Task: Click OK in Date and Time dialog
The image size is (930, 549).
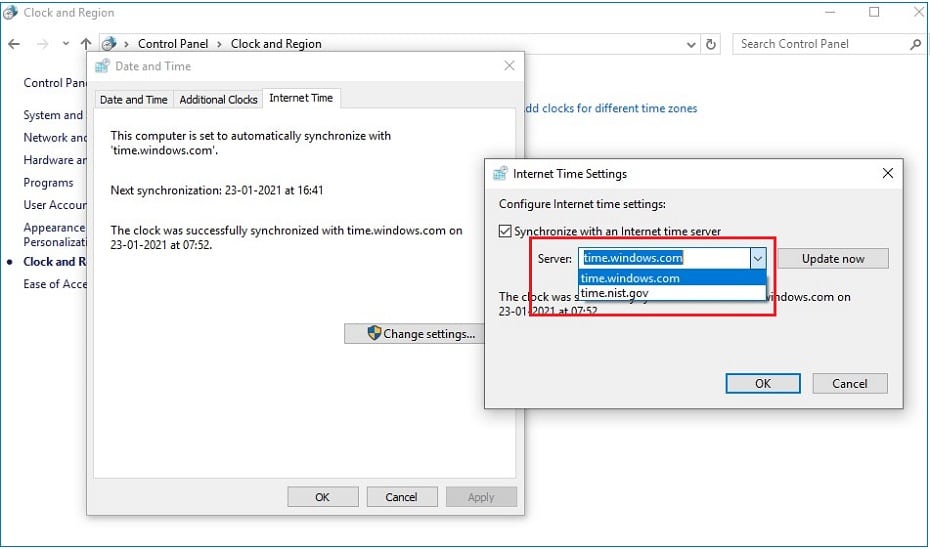Action: click(x=323, y=497)
